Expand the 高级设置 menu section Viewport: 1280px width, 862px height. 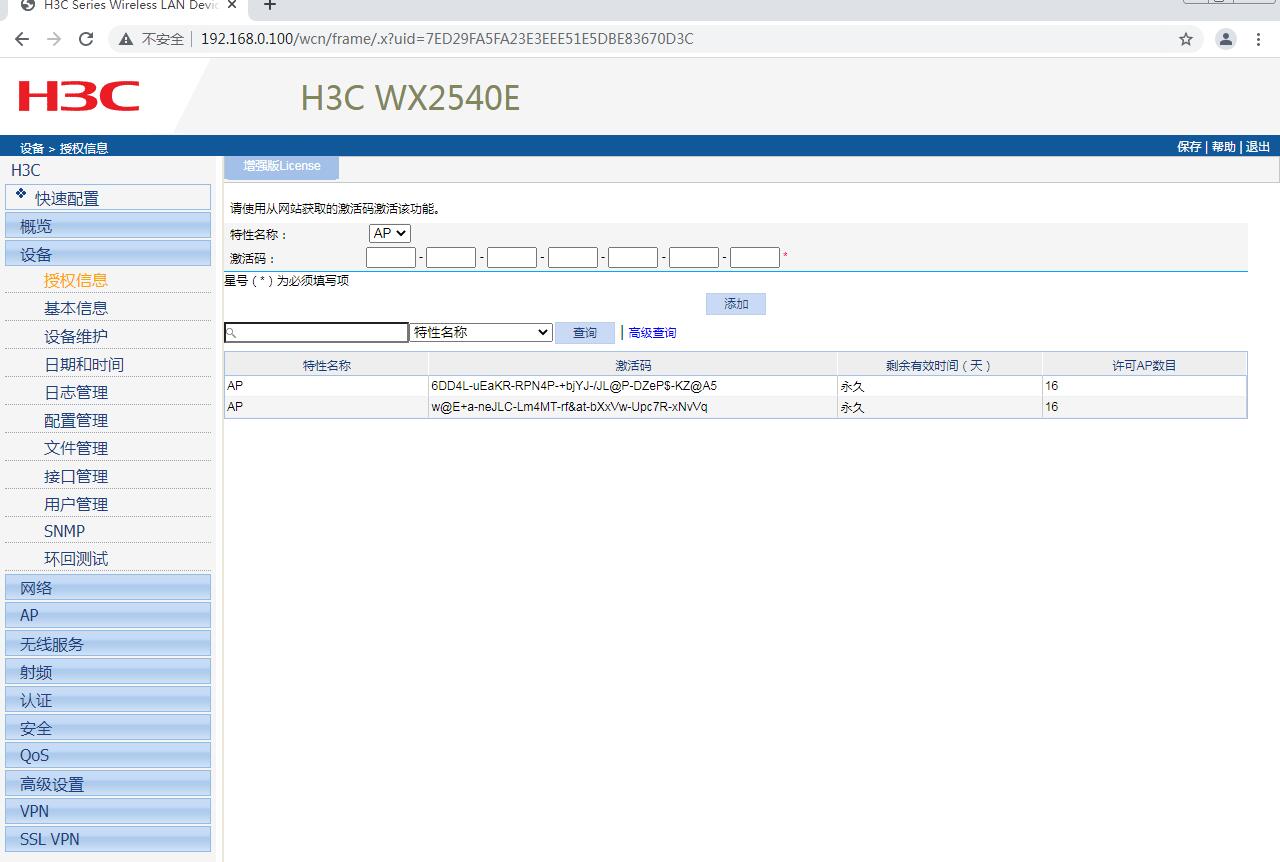coord(108,783)
